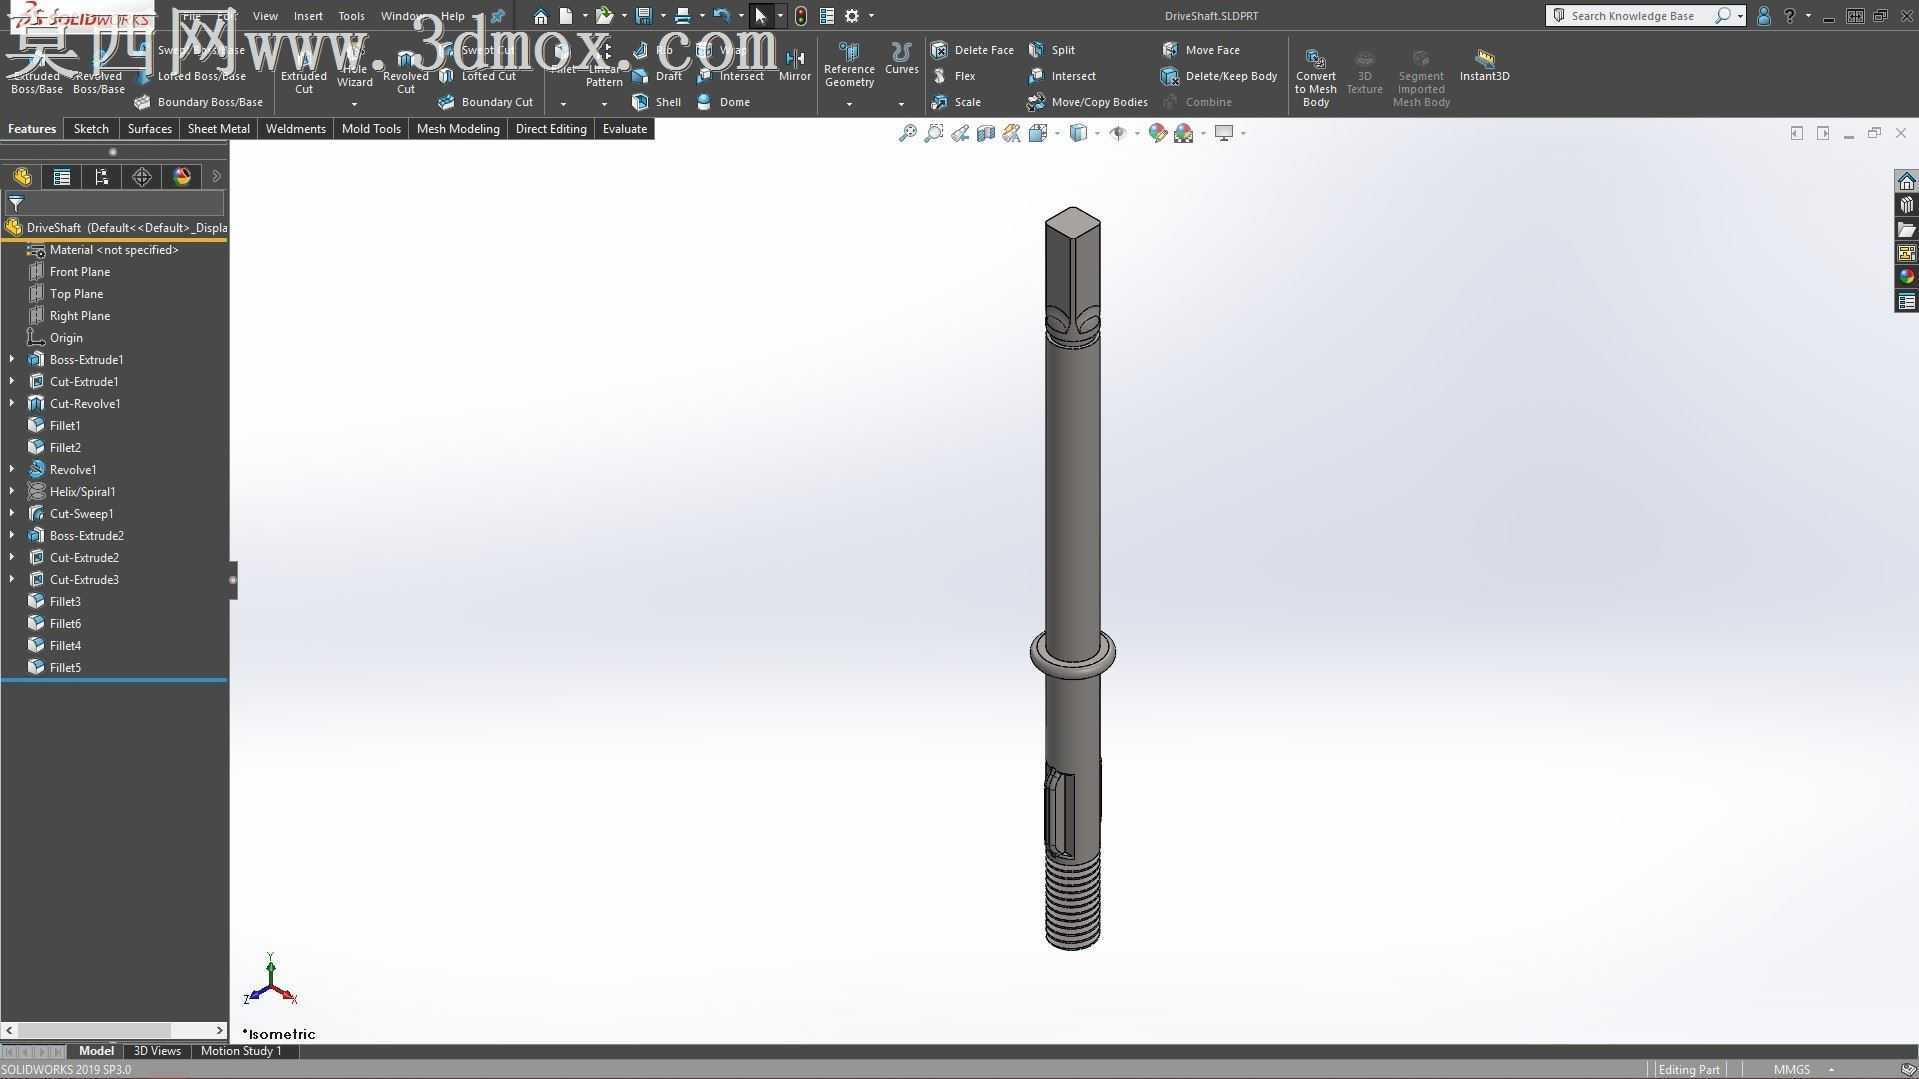Select the Split tool
This screenshot has width=1919, height=1079.
point(1052,50)
